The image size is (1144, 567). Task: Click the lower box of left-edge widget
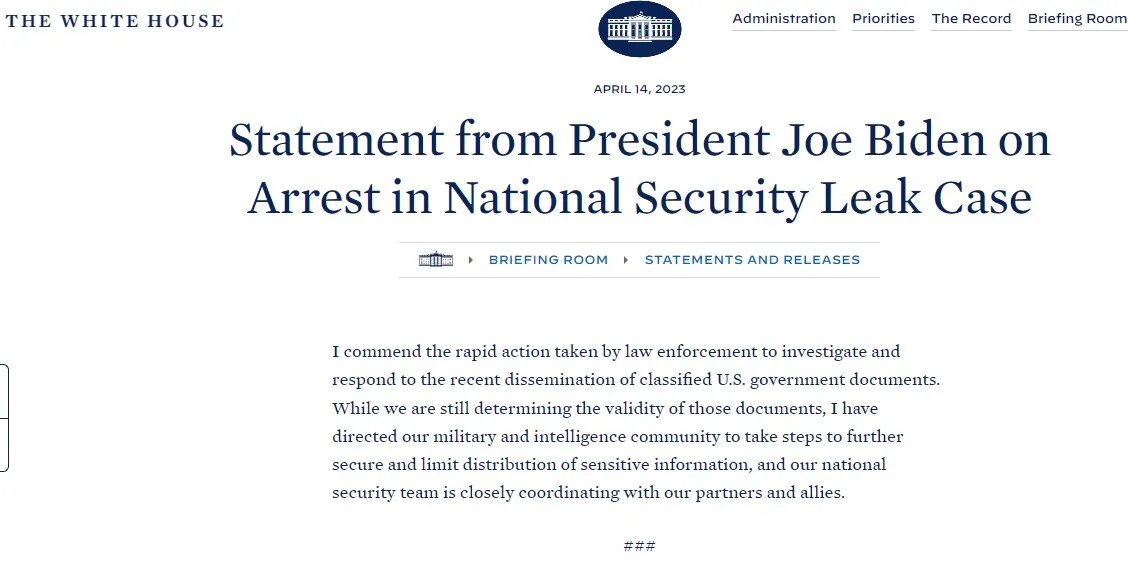[4, 444]
